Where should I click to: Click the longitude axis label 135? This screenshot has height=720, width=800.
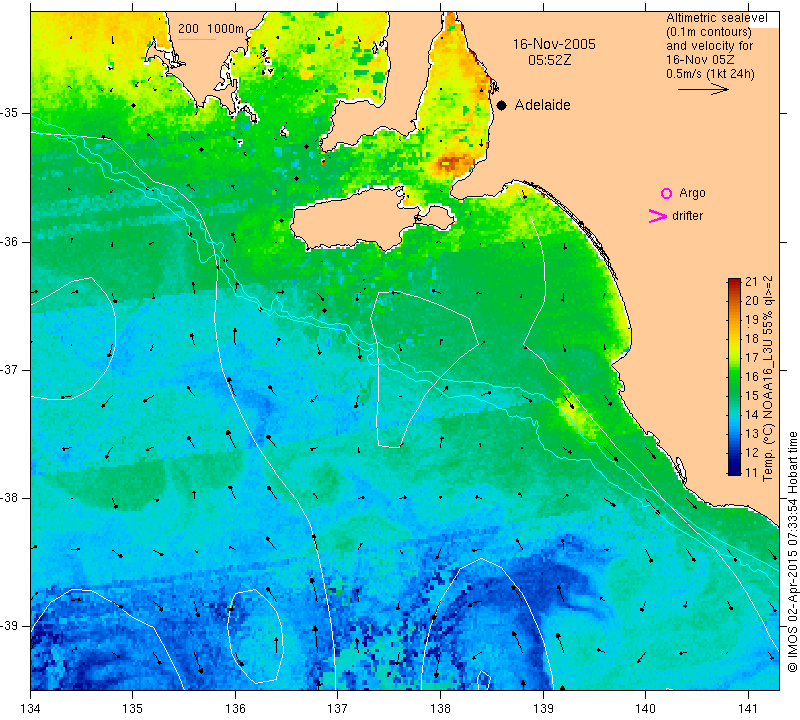133,709
